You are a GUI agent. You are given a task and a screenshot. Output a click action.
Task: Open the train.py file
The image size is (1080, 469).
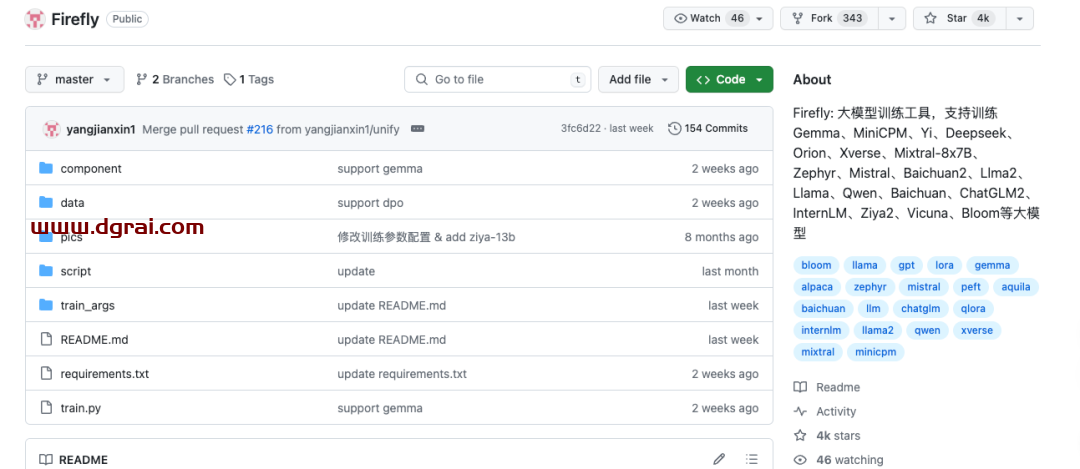coord(81,408)
